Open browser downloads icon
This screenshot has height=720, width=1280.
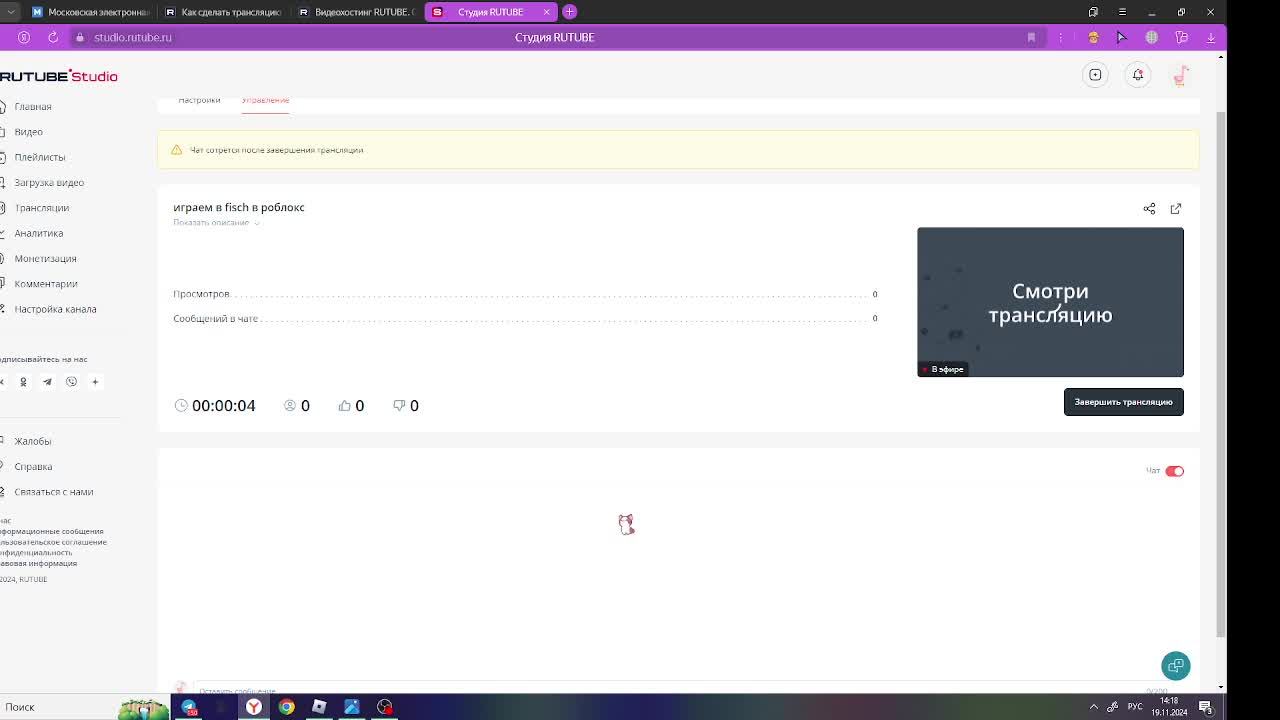[x=1210, y=37]
